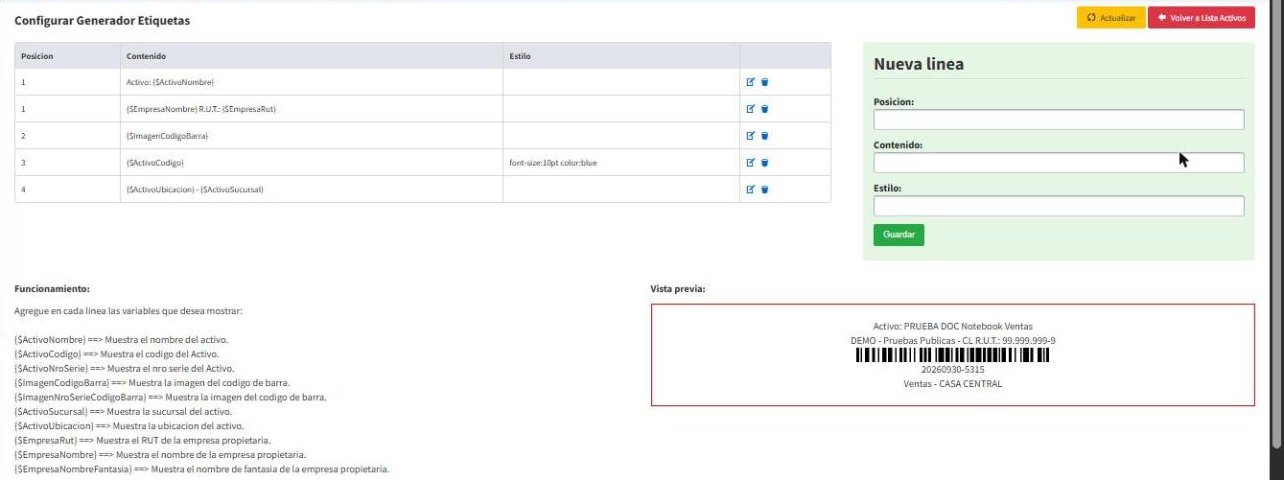Image resolution: width=1284 pixels, height=480 pixels.
Task: Delete the 'Activo: {$ActivoNombre}' row
Action: (x=765, y=82)
